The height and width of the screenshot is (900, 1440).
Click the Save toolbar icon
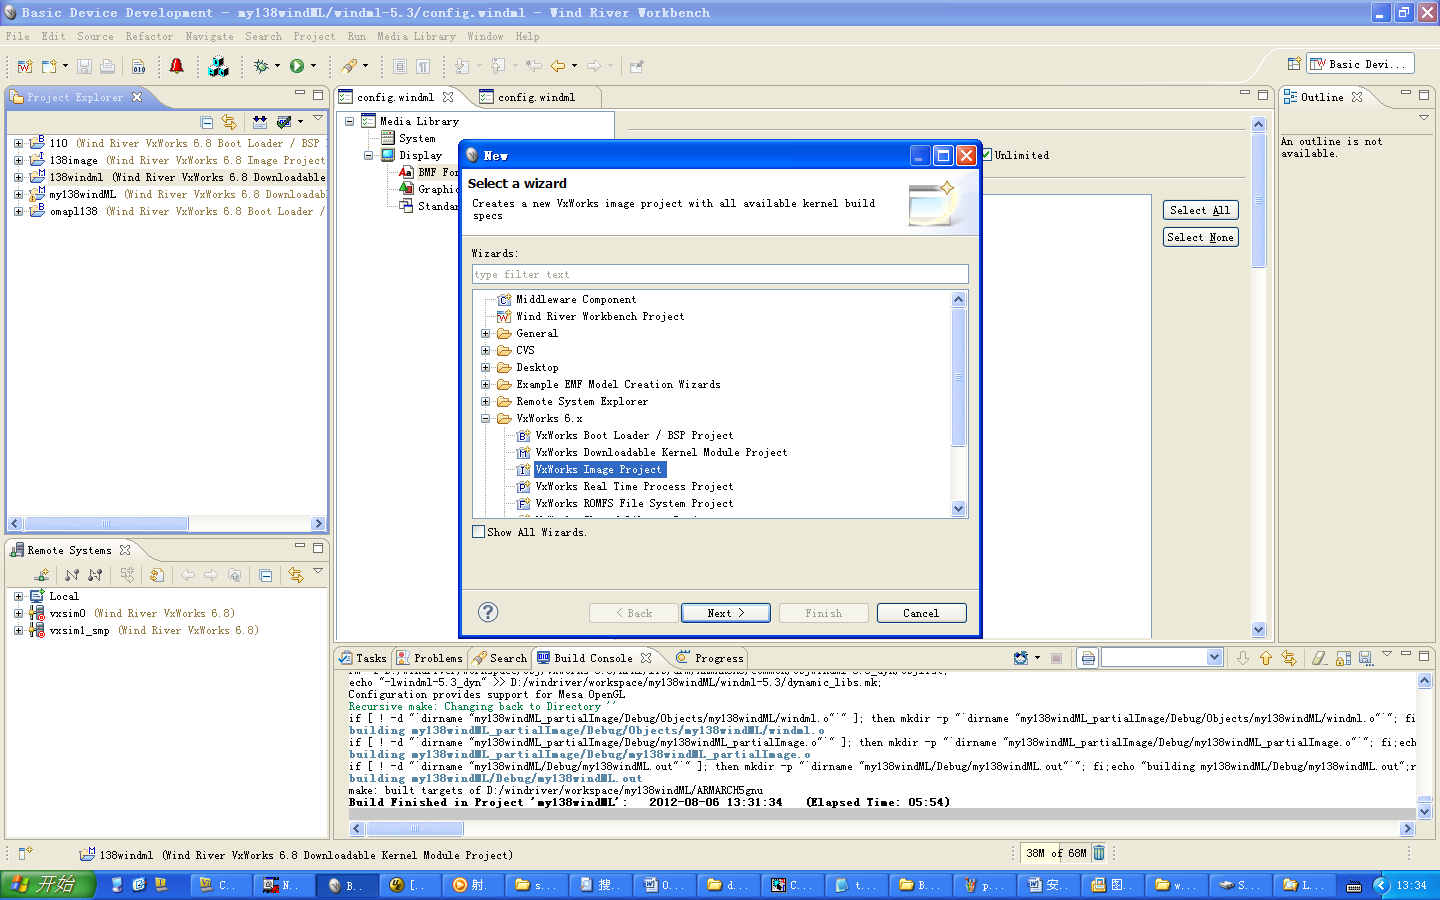click(x=84, y=67)
